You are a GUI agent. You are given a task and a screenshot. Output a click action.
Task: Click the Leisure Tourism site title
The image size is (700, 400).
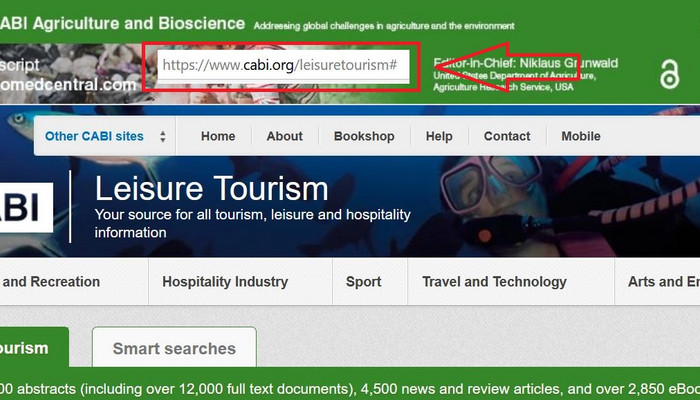212,188
